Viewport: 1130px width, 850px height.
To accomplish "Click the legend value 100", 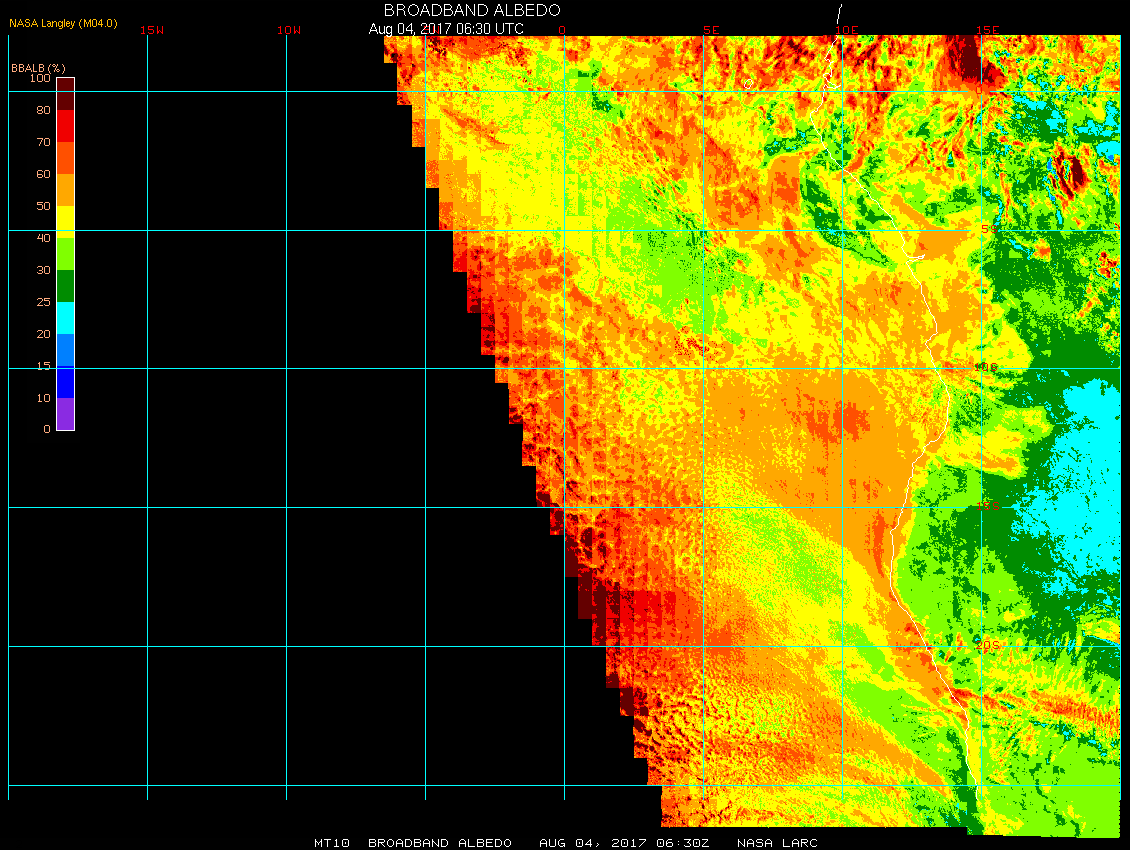I will tap(40, 78).
